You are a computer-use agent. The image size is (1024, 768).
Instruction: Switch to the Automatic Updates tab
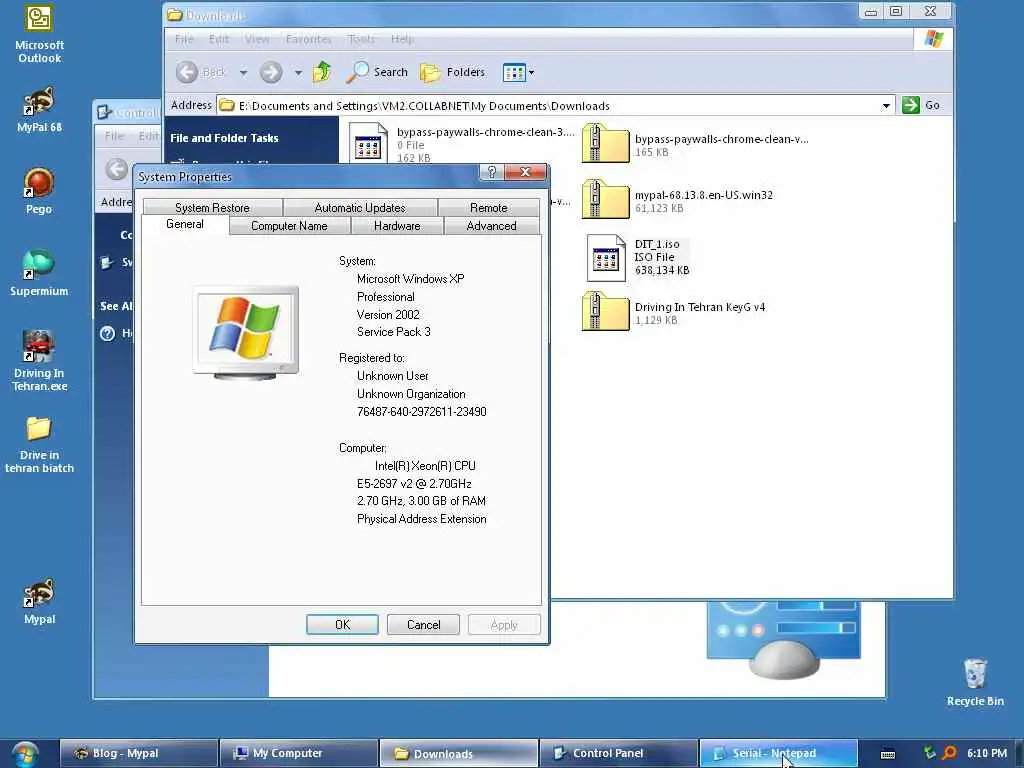(360, 208)
